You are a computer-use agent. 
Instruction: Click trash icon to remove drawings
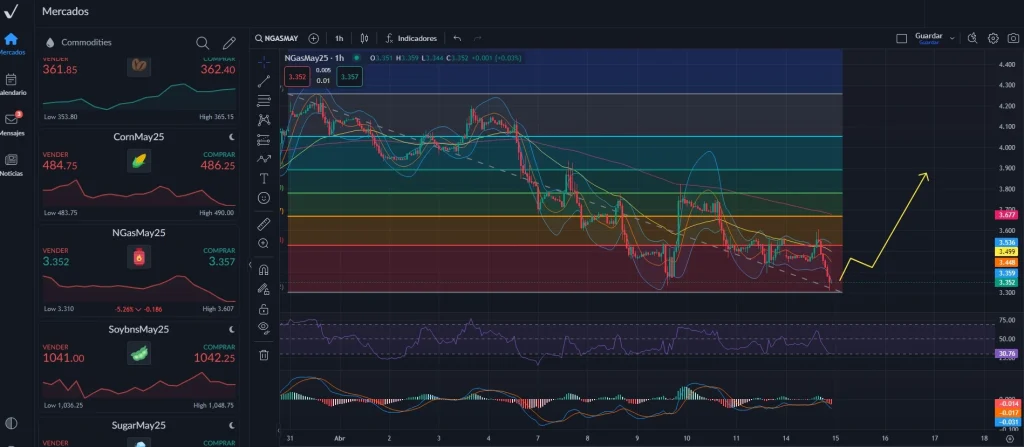tap(264, 355)
